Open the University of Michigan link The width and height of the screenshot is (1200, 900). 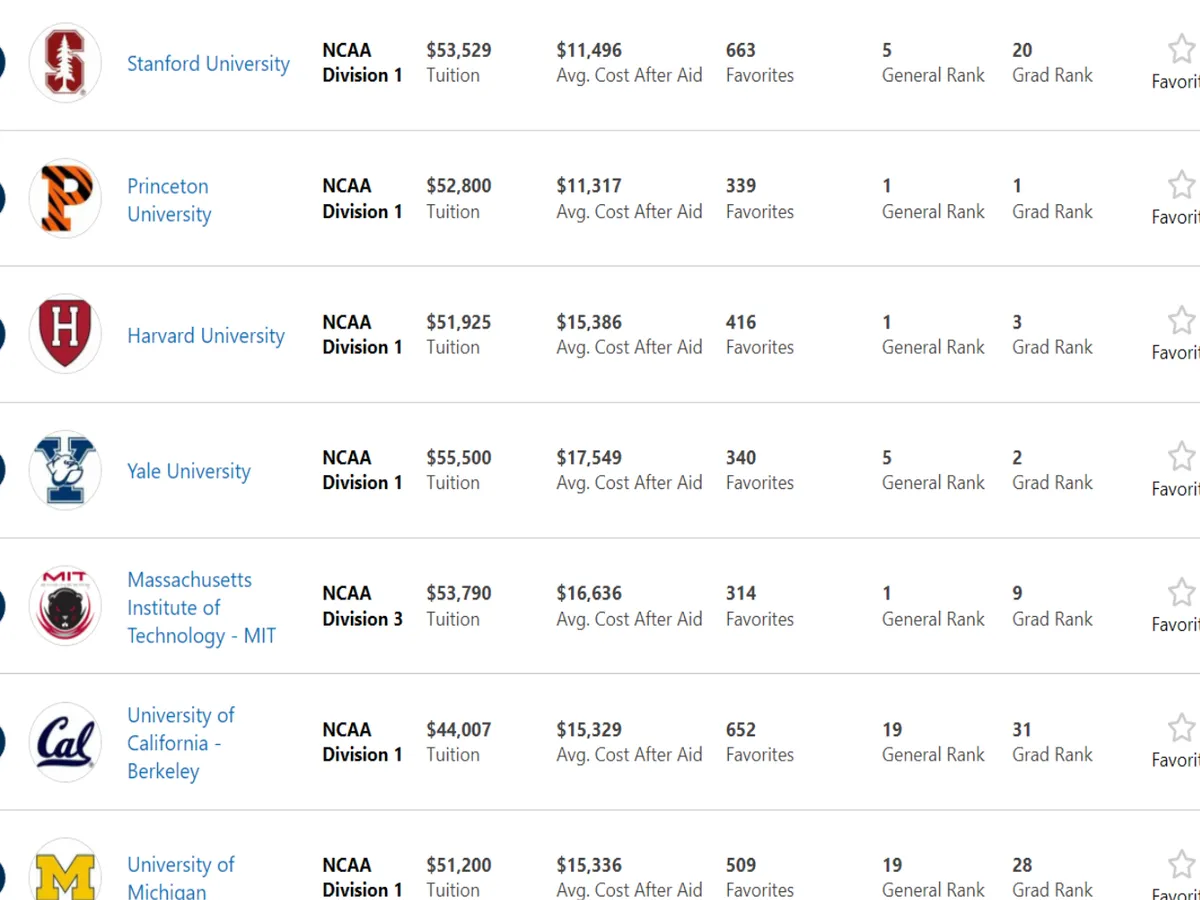tap(180, 877)
